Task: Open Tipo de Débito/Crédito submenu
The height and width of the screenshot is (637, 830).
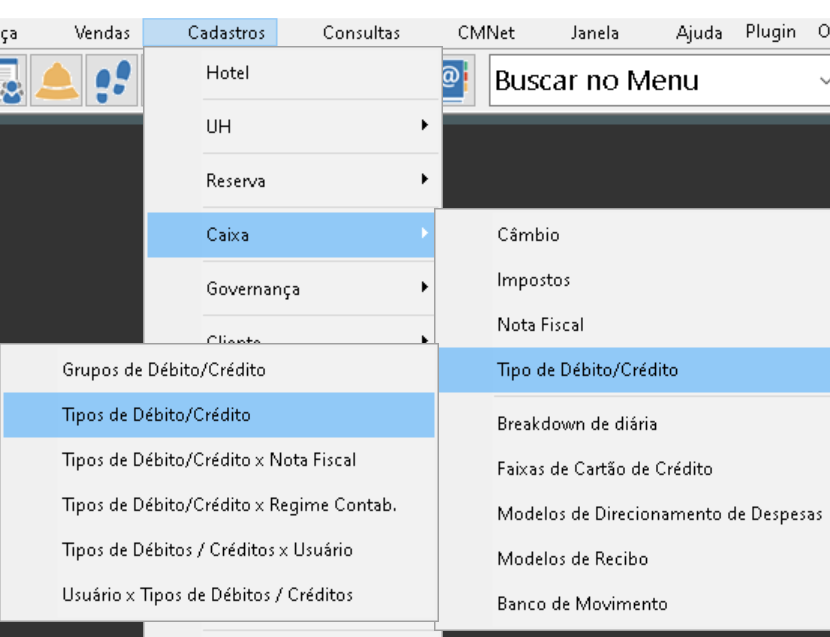Action: point(634,370)
